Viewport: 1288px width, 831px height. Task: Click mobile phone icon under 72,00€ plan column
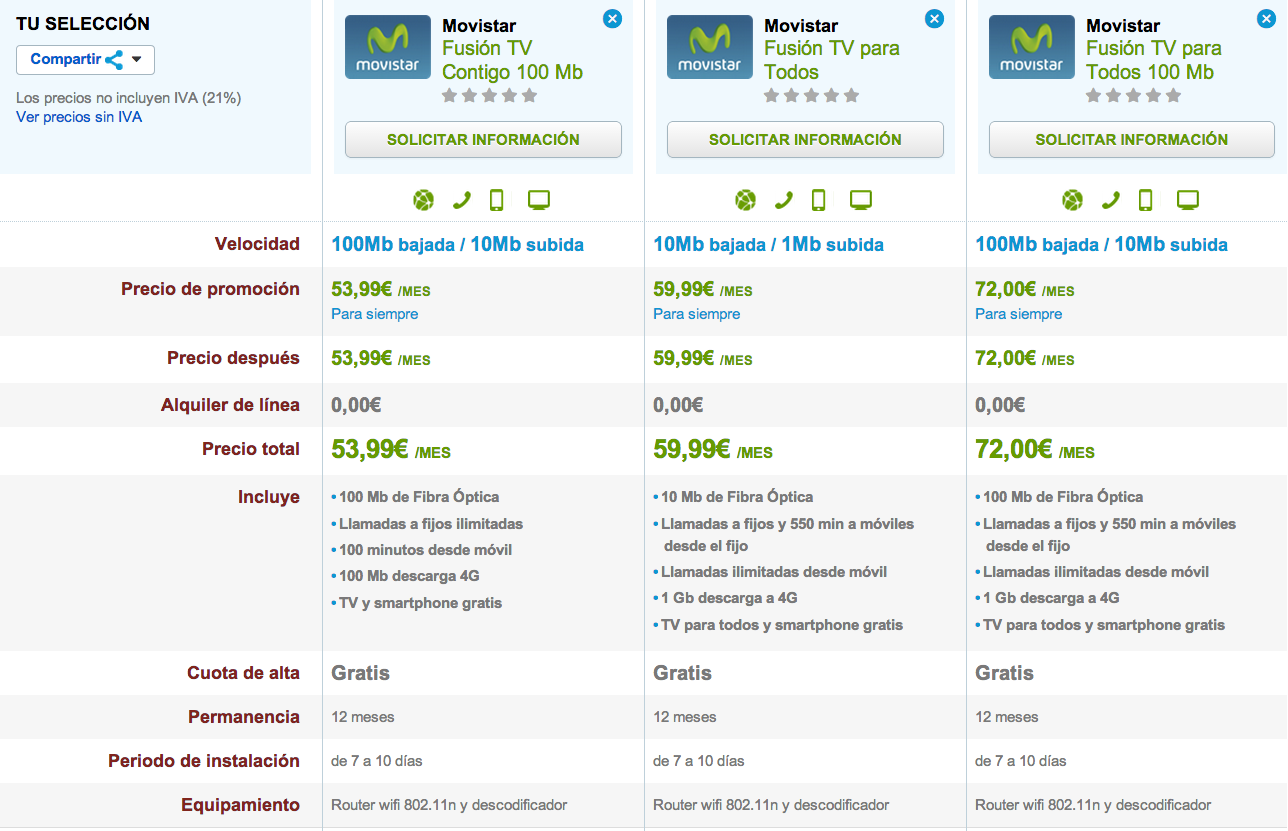(x=1146, y=200)
